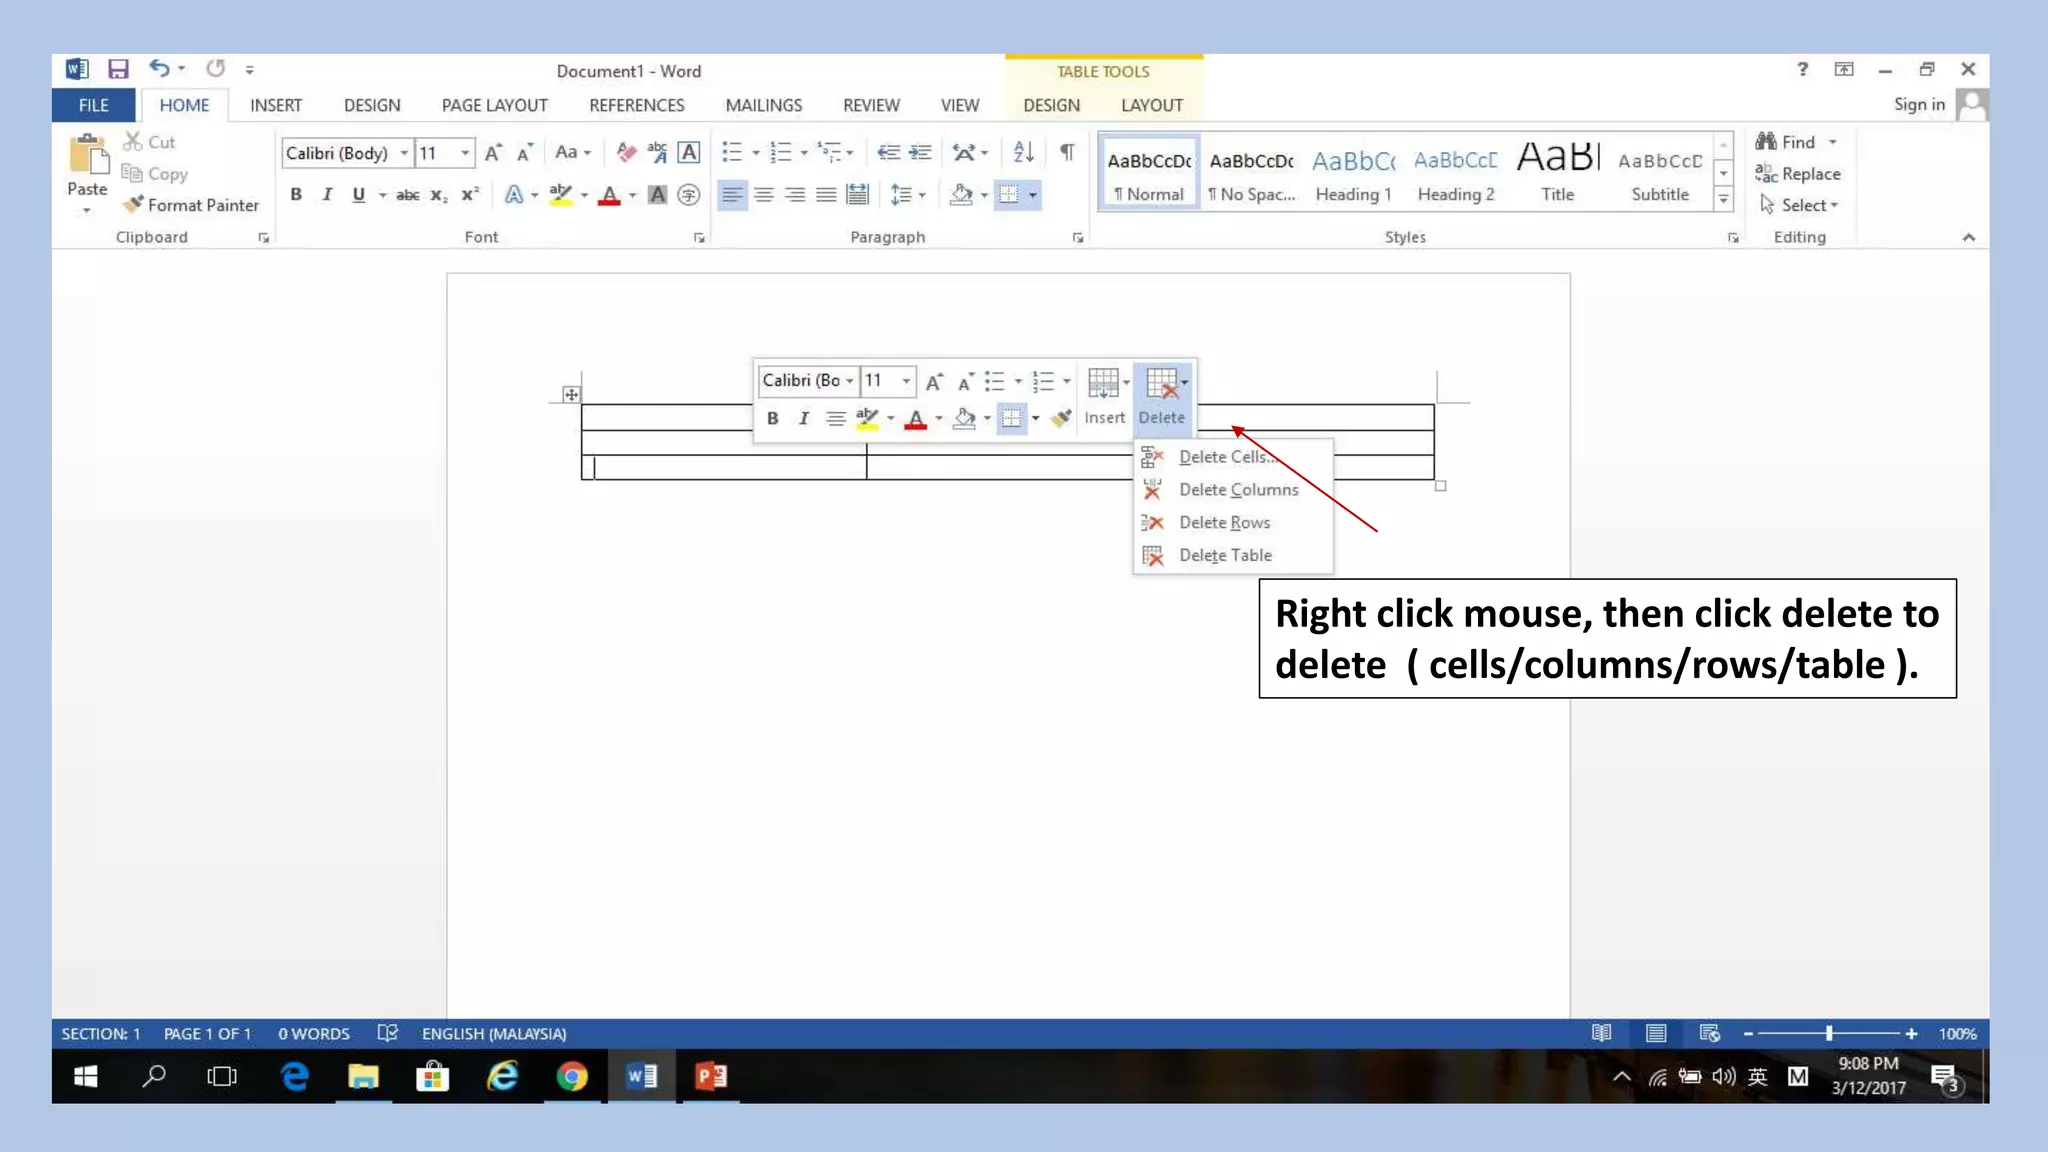
Task: Click the Increase Indent icon
Action: point(920,152)
